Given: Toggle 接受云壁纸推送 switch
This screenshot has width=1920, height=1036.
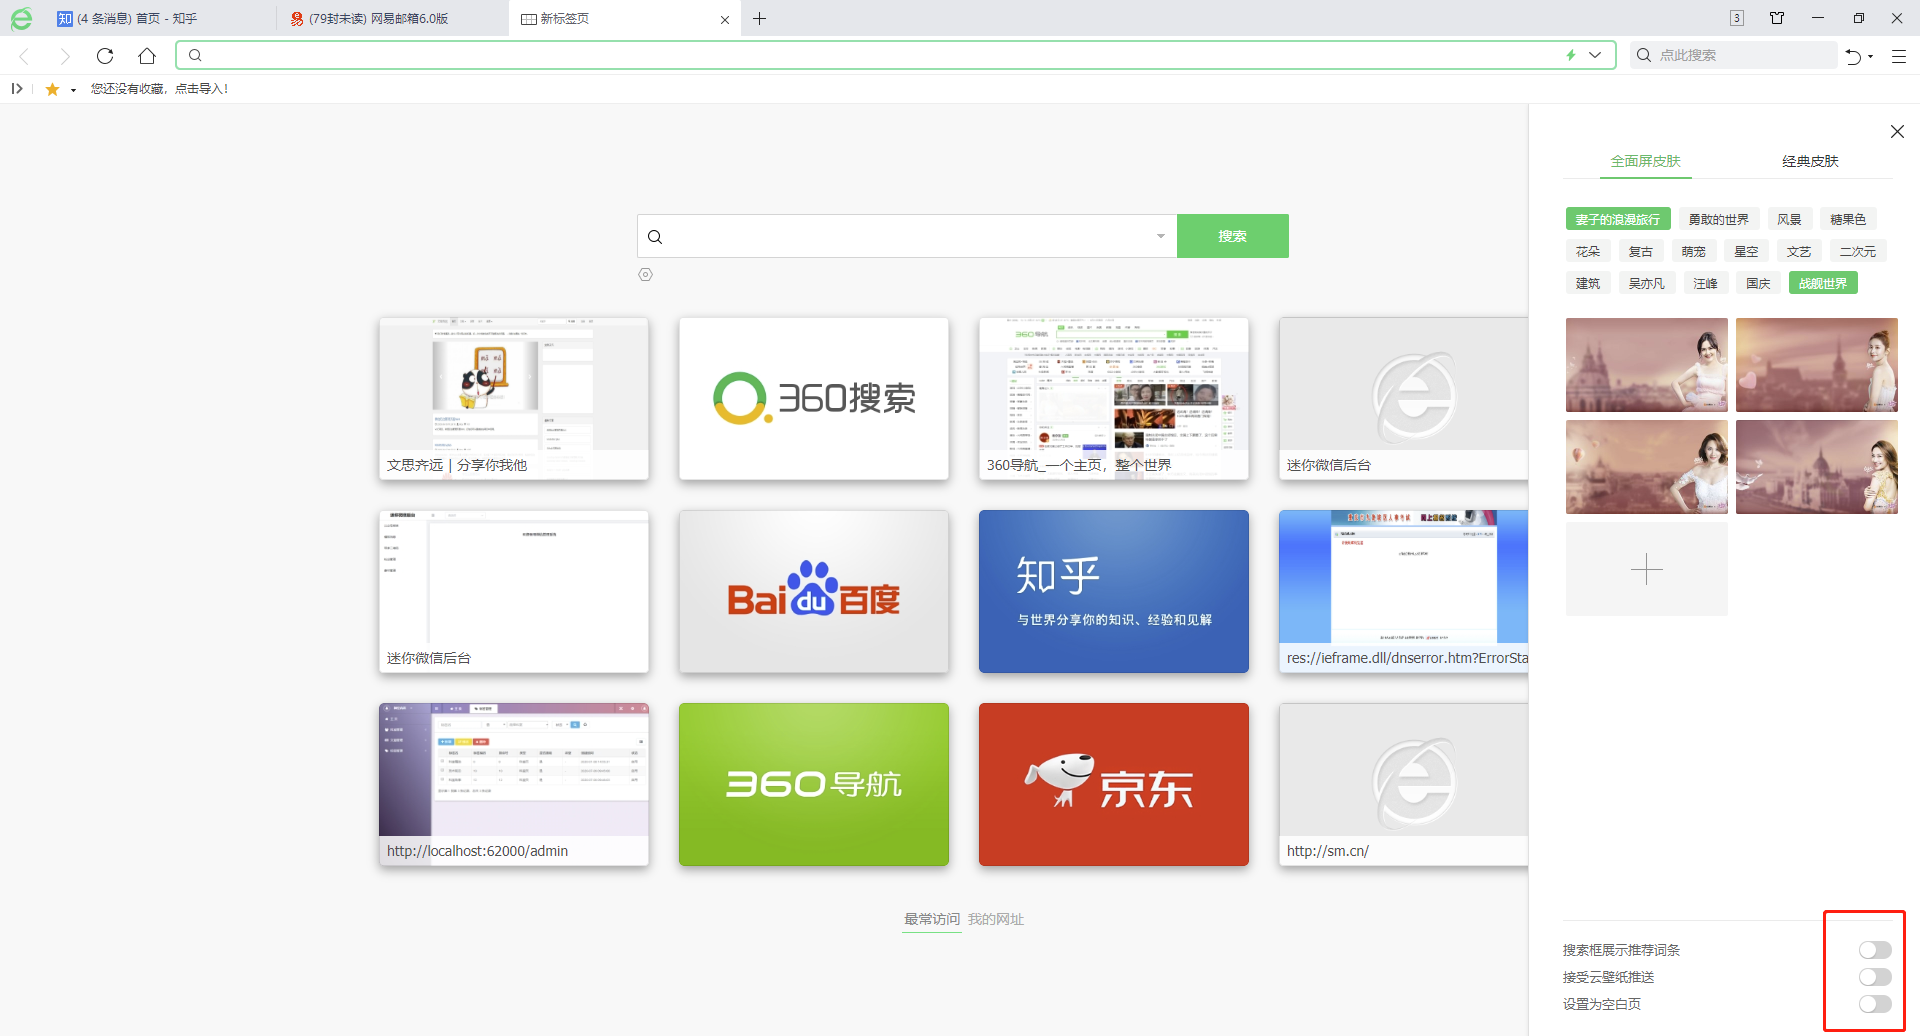Looking at the screenshot, I should tap(1875, 977).
